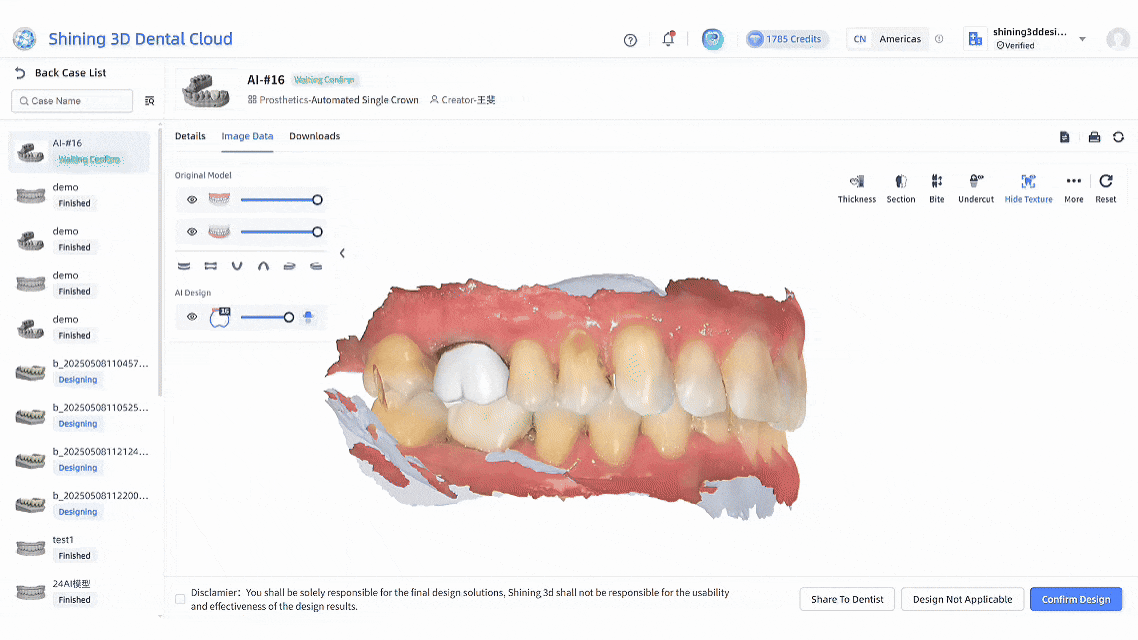This screenshot has width=1138, height=640.
Task: Open the shining3ddesi account dropdown
Action: 1082,39
